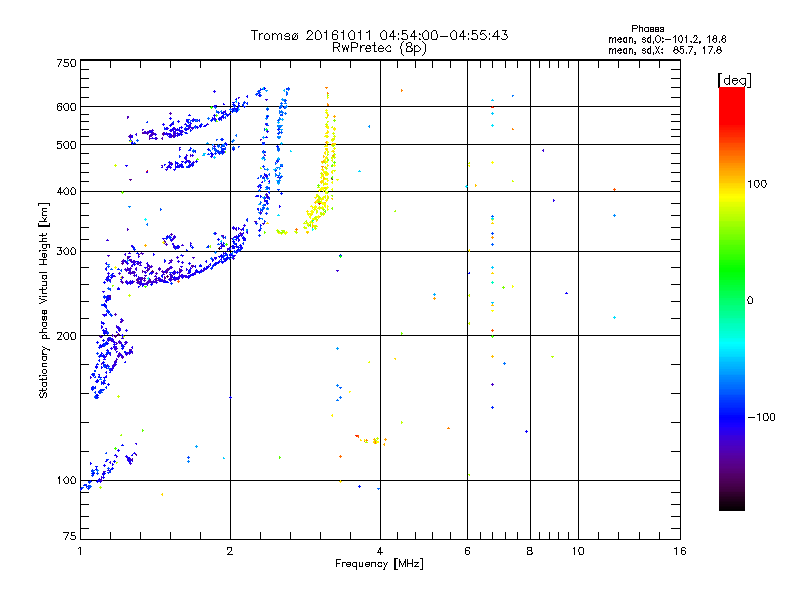Click the '300' y-axis tick label
Viewport: 800px width, 600px height.
[x=66, y=252]
